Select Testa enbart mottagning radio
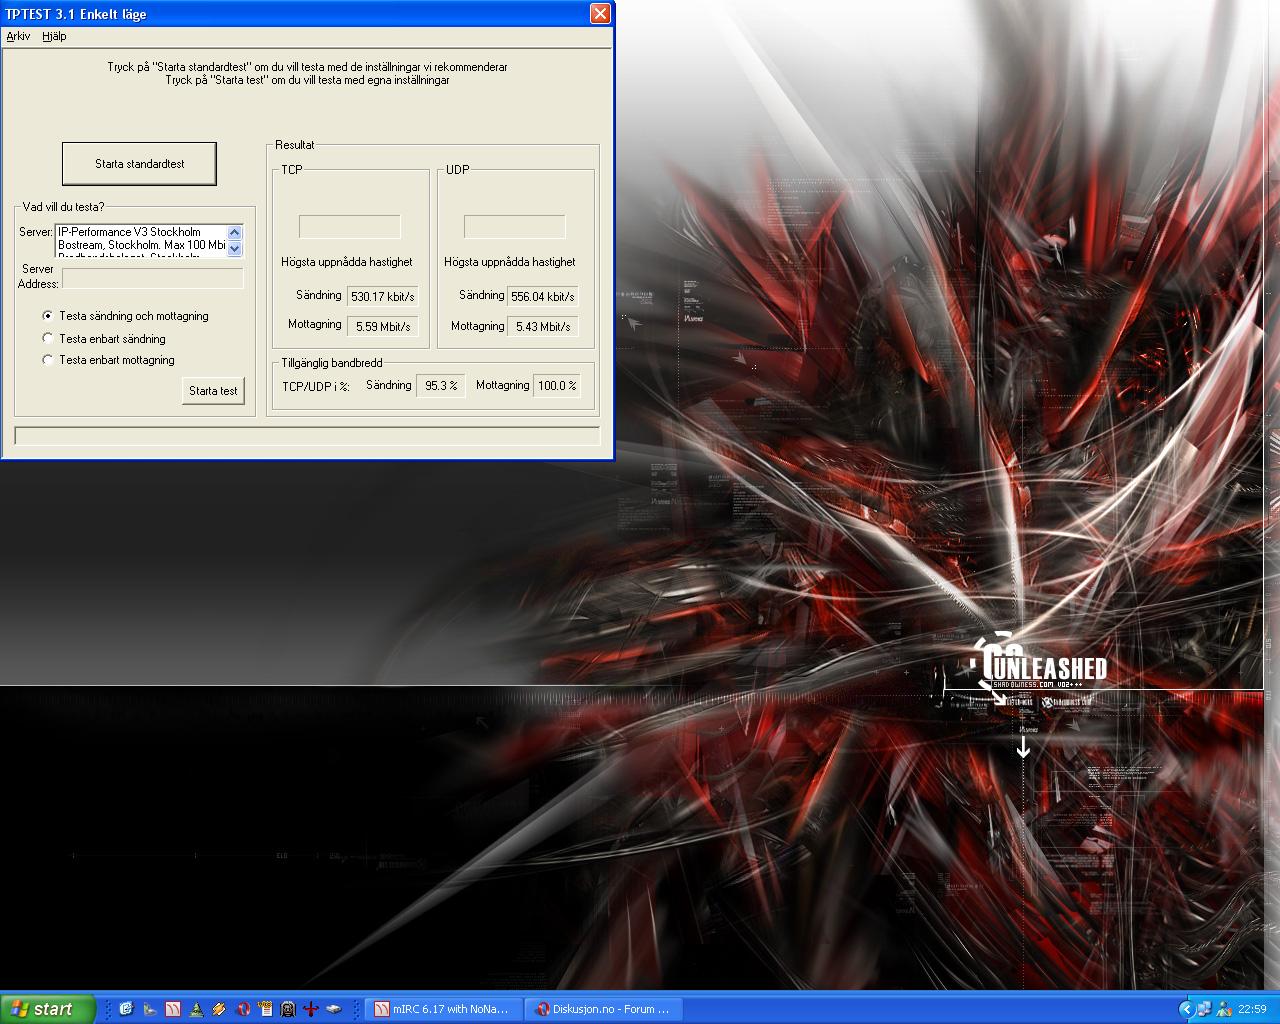The width and height of the screenshot is (1280, 1024). pos(47,360)
